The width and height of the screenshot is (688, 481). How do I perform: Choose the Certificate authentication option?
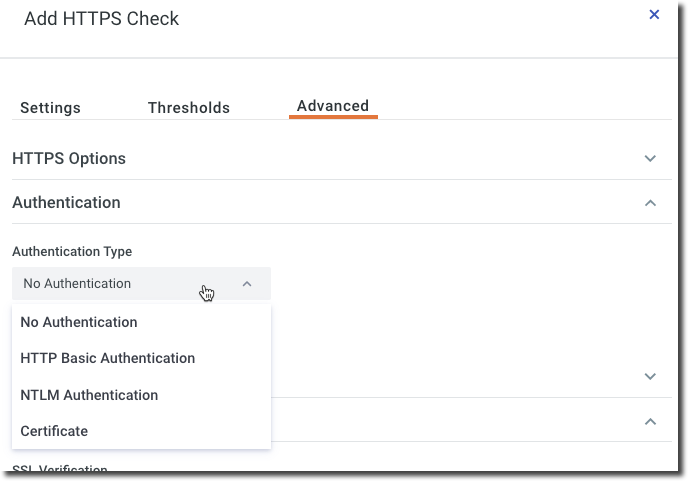54,431
